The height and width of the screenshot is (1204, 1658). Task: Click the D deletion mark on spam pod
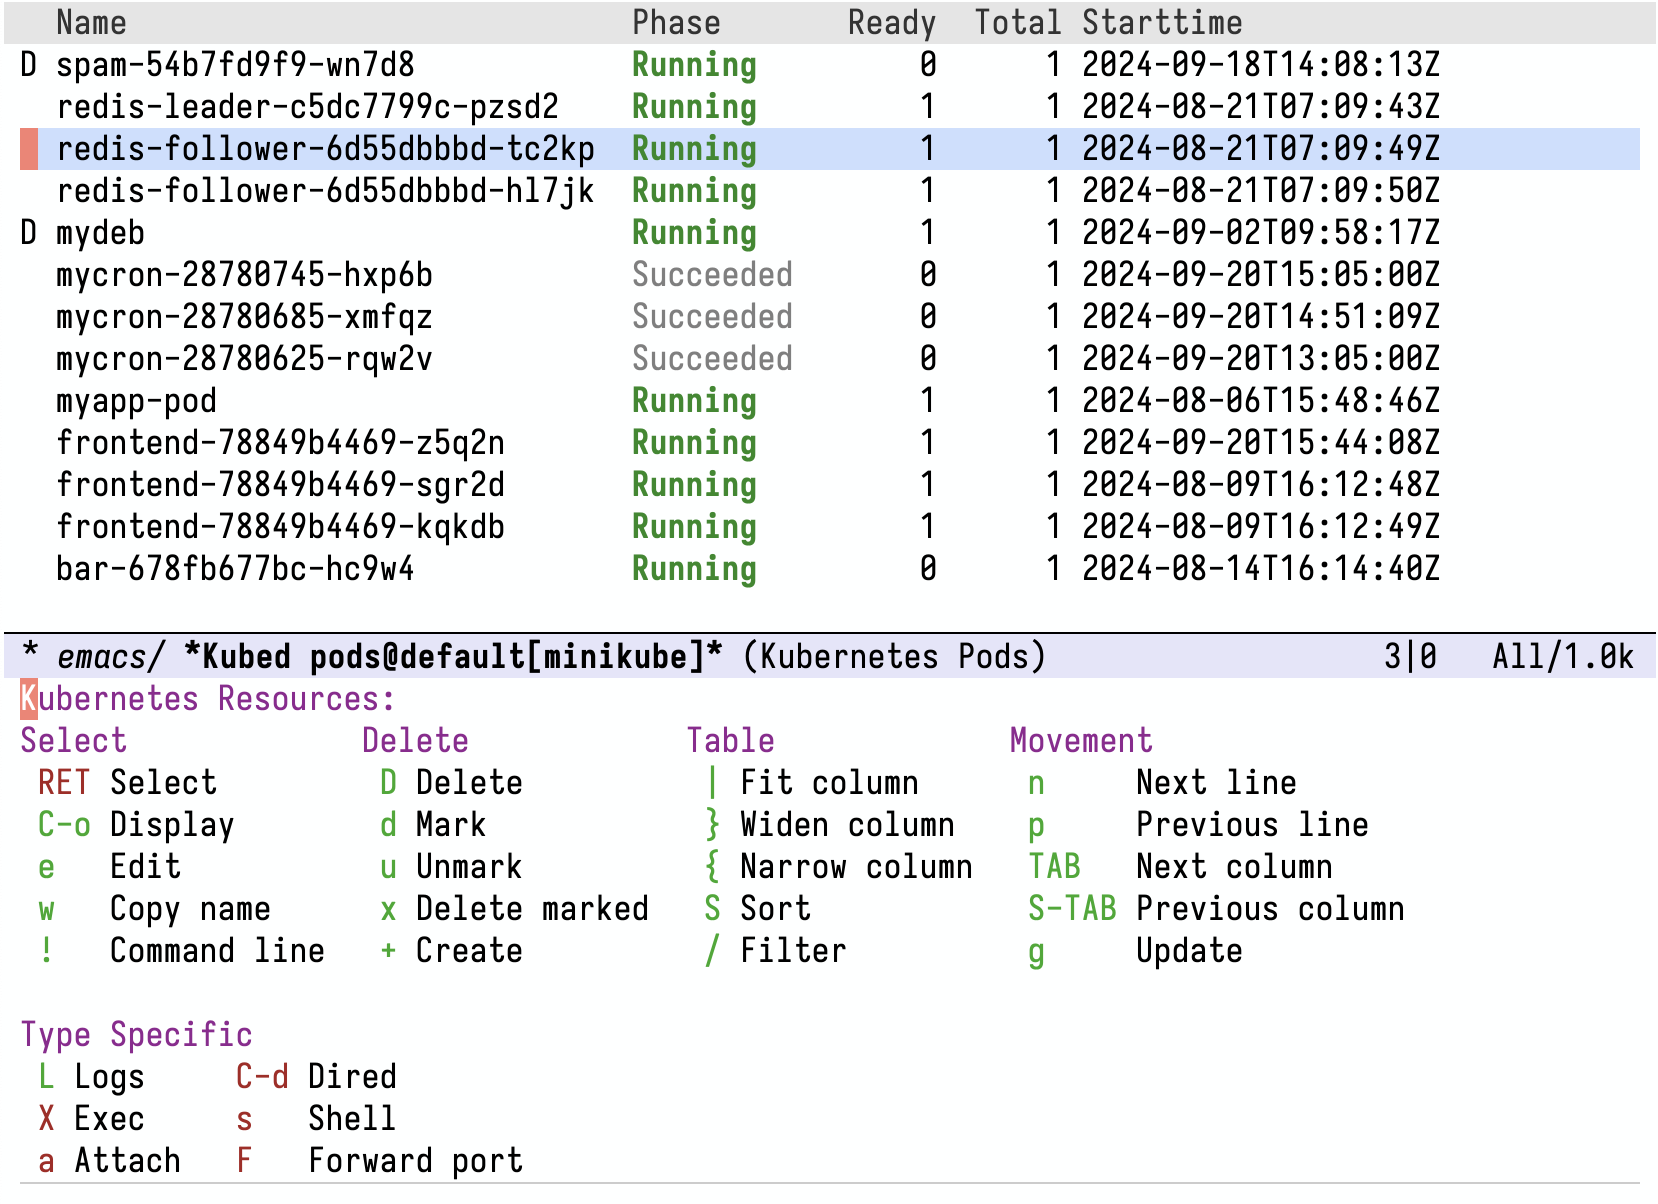pyautogui.click(x=28, y=65)
